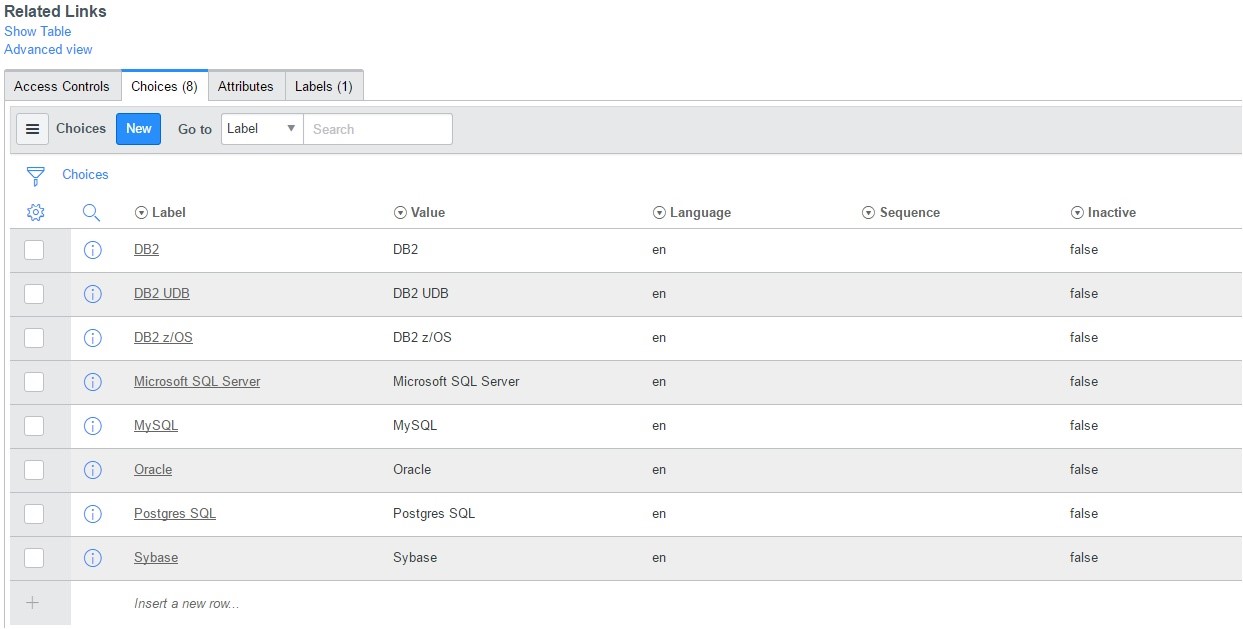Click the Oracle value cell
Viewport: 1243px width, 629px height.
412,469
